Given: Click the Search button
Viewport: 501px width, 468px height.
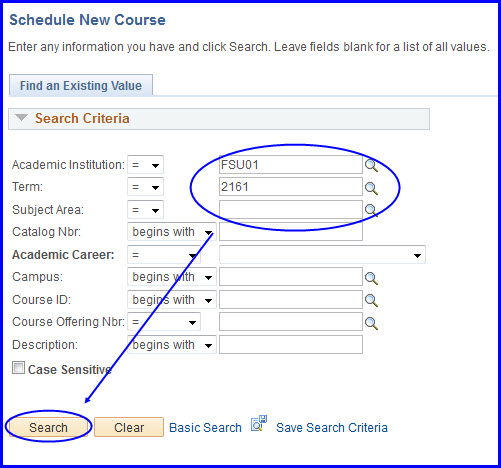Looking at the screenshot, I should pyautogui.click(x=48, y=427).
